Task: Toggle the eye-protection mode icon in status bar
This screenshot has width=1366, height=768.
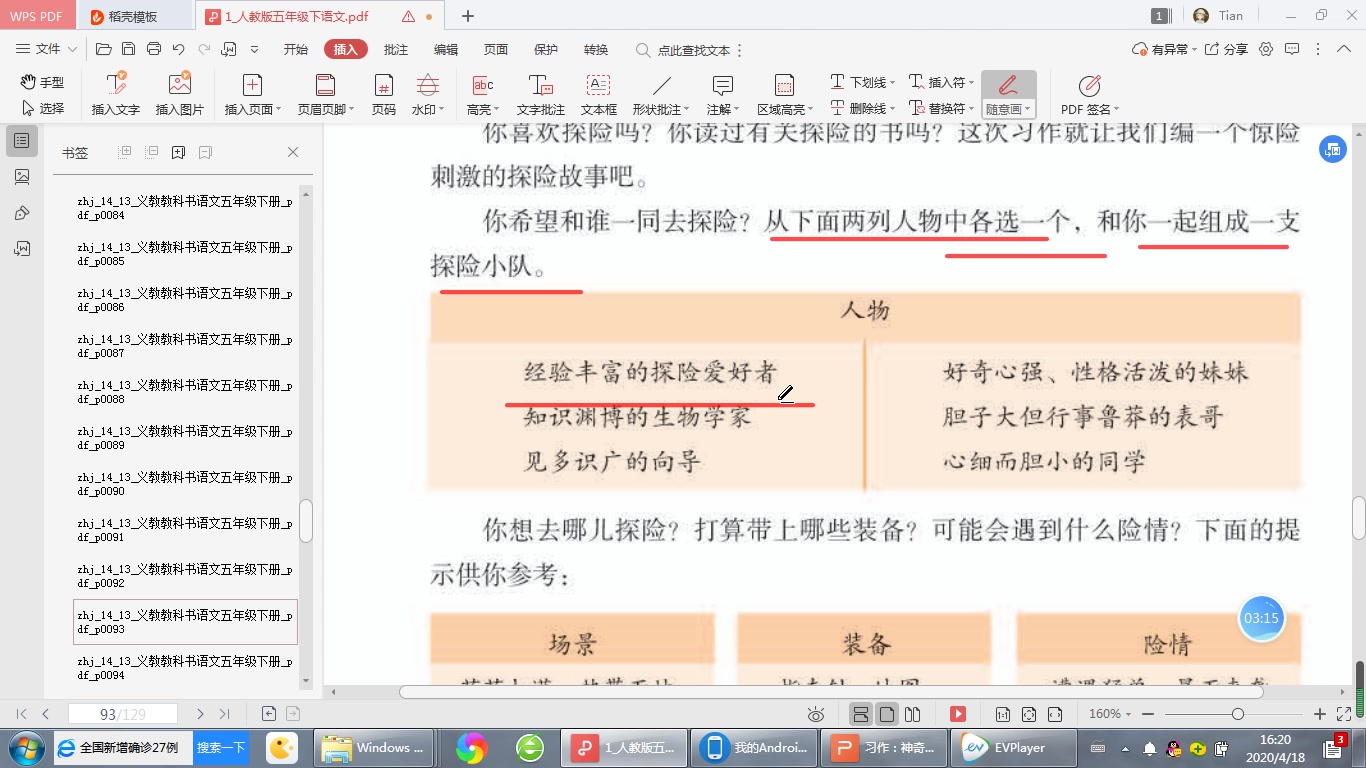Action: point(816,714)
